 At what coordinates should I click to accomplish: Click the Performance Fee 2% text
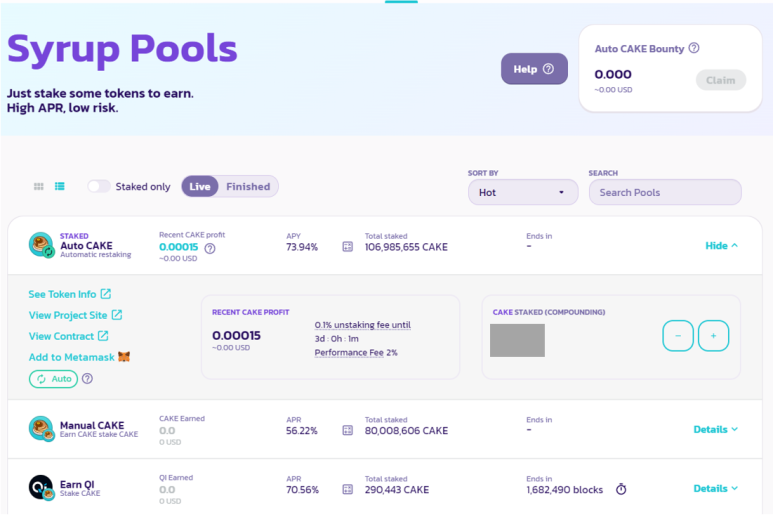pos(356,353)
